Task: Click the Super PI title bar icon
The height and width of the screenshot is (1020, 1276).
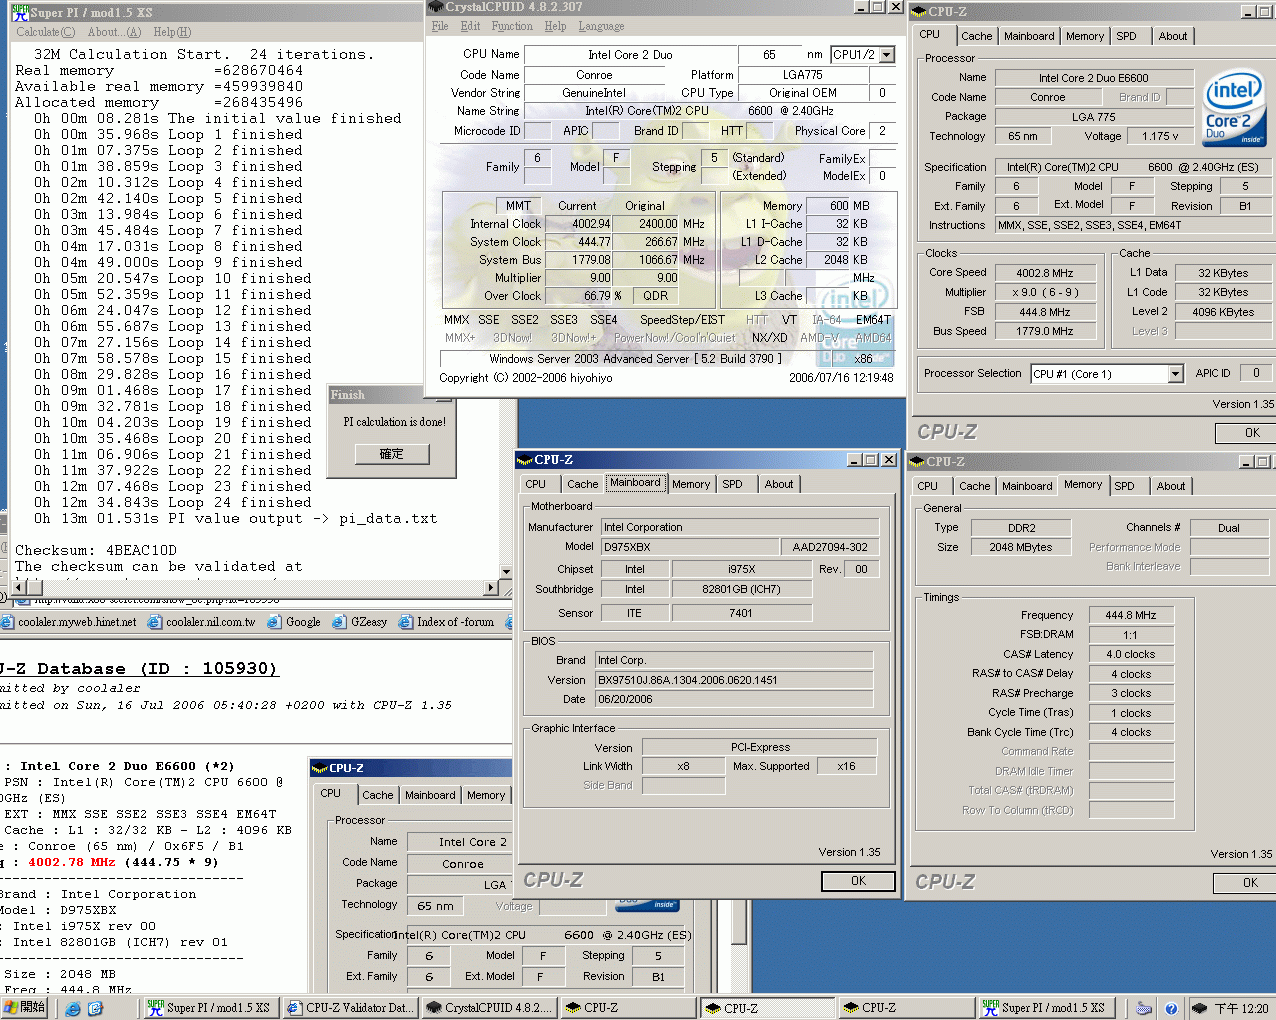Action: (19, 12)
